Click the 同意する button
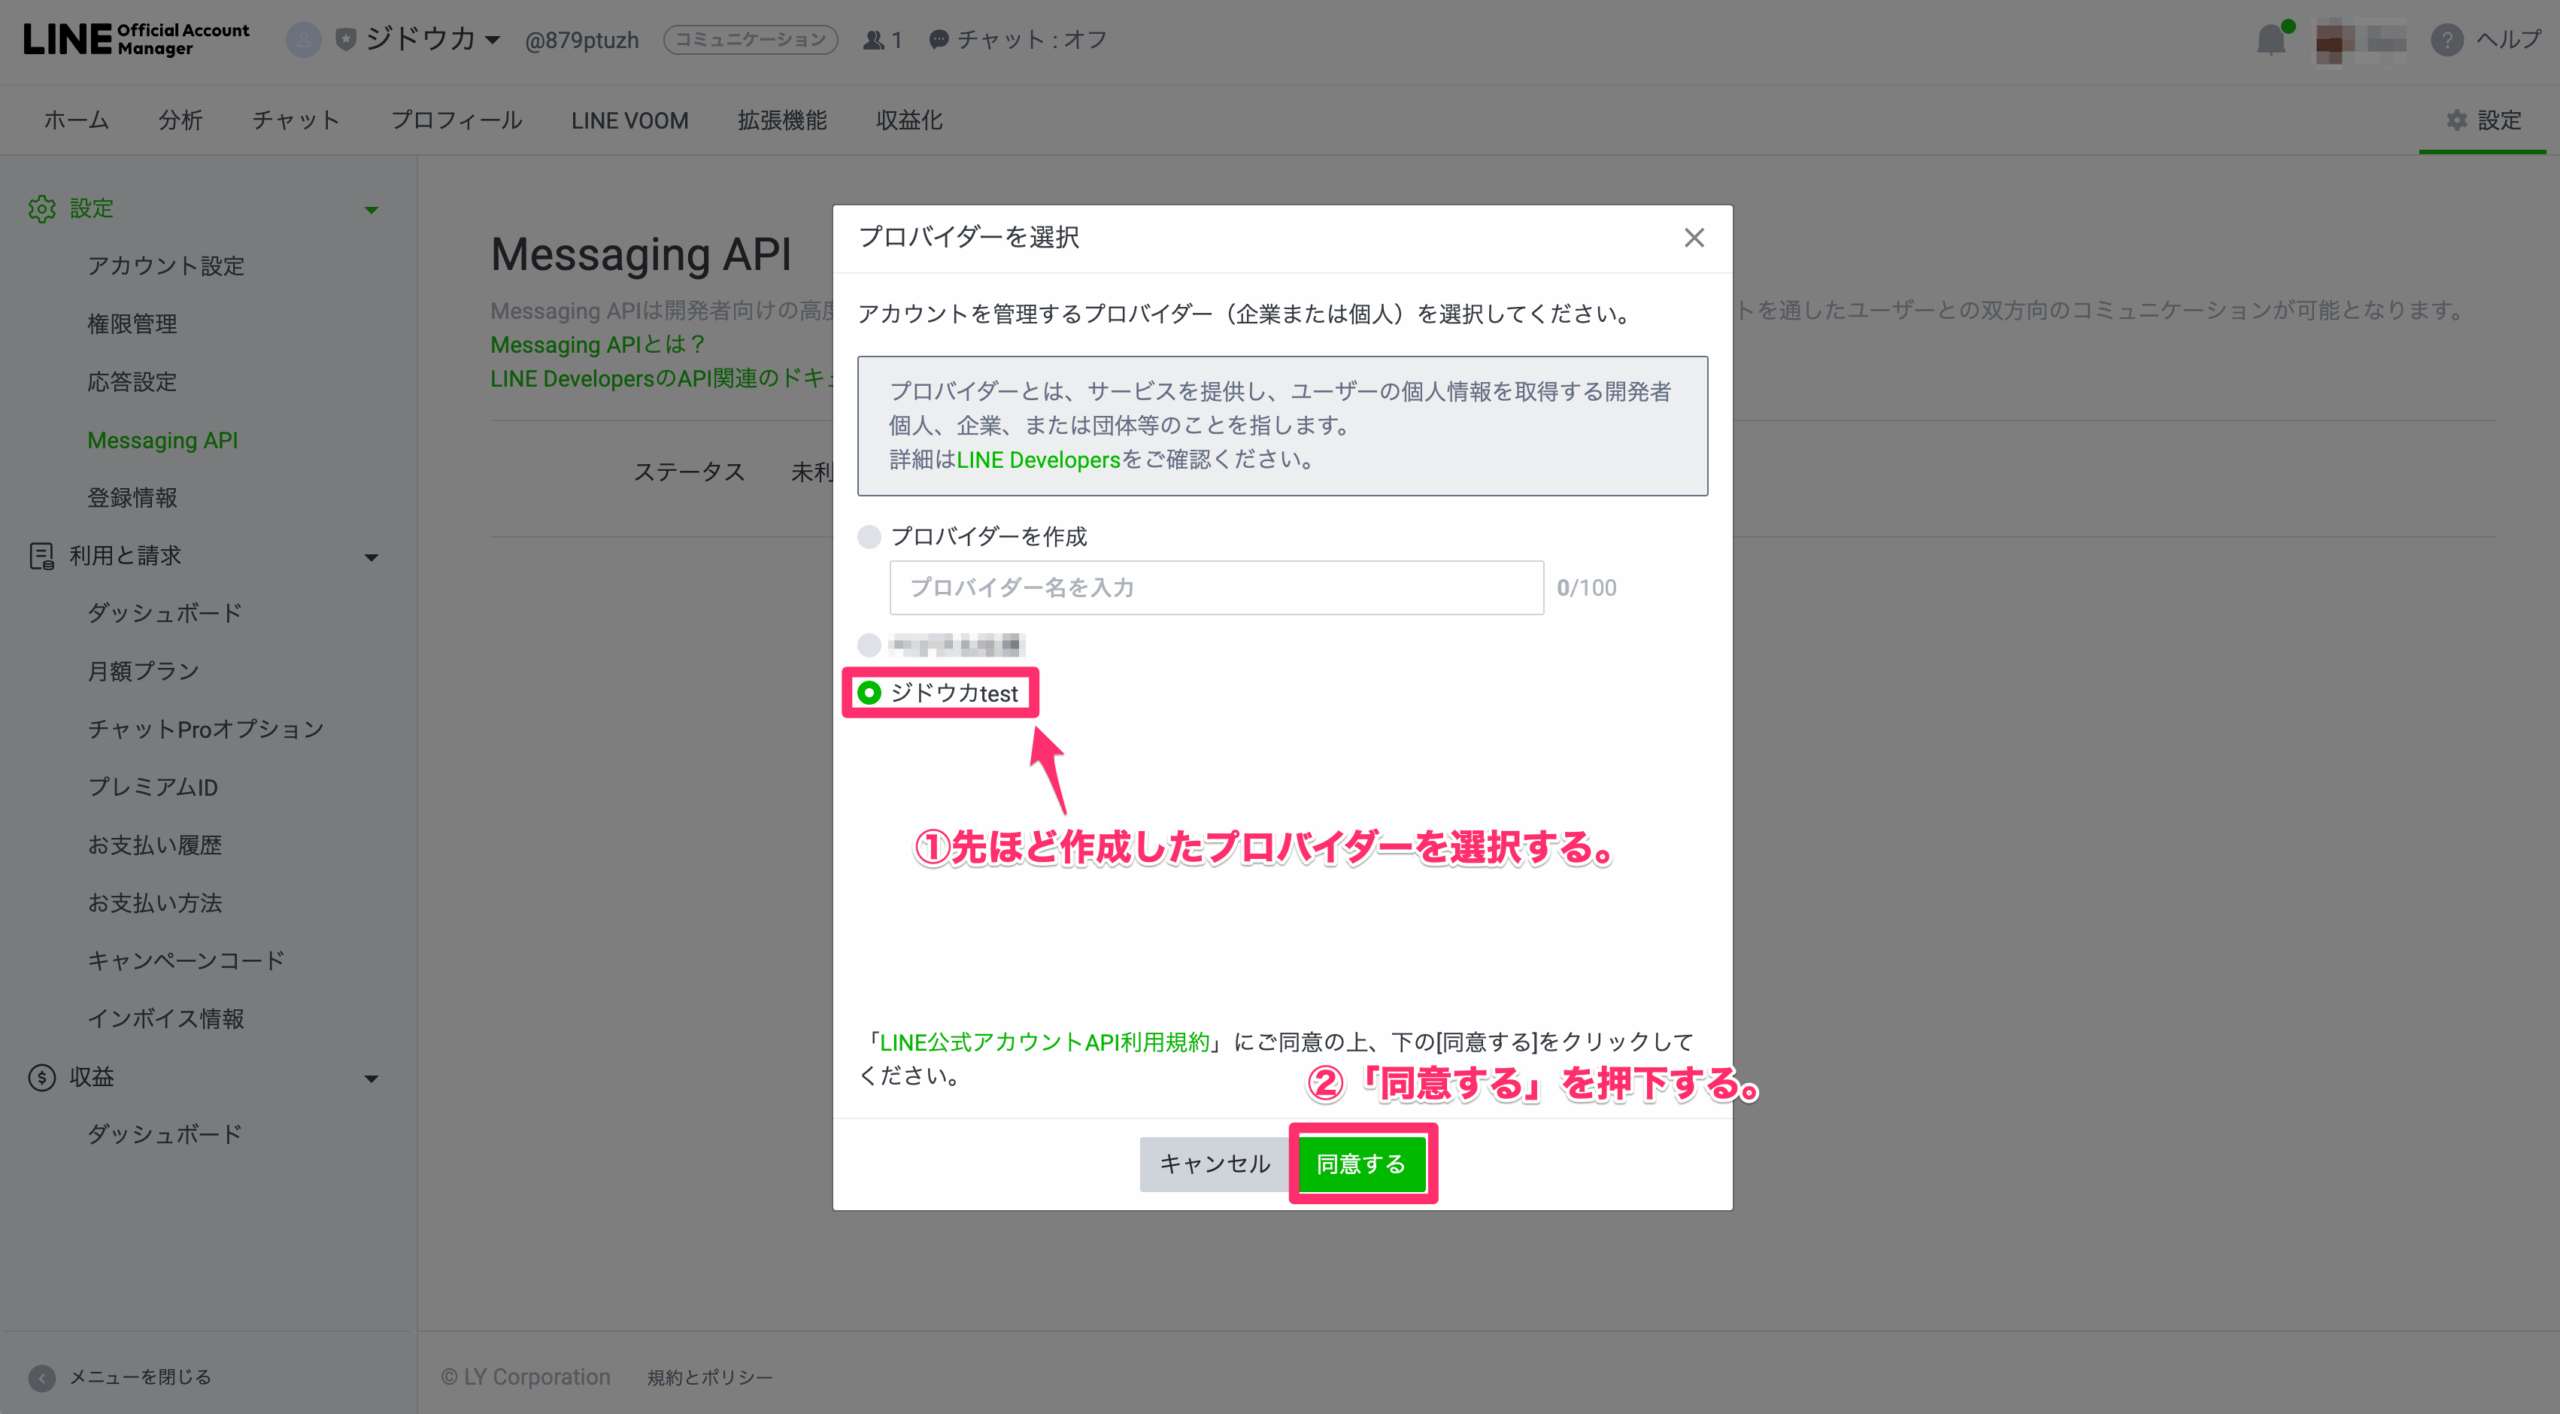Screen dimensions: 2560x1414 [x=1361, y=1164]
